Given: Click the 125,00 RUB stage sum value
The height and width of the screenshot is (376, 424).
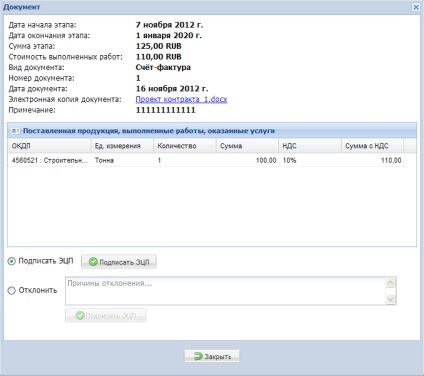Looking at the screenshot, I should coord(159,46).
